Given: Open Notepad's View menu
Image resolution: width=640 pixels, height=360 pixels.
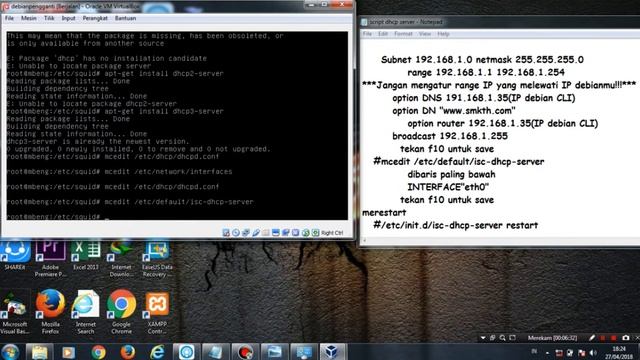Looking at the screenshot, I should click(425, 34).
